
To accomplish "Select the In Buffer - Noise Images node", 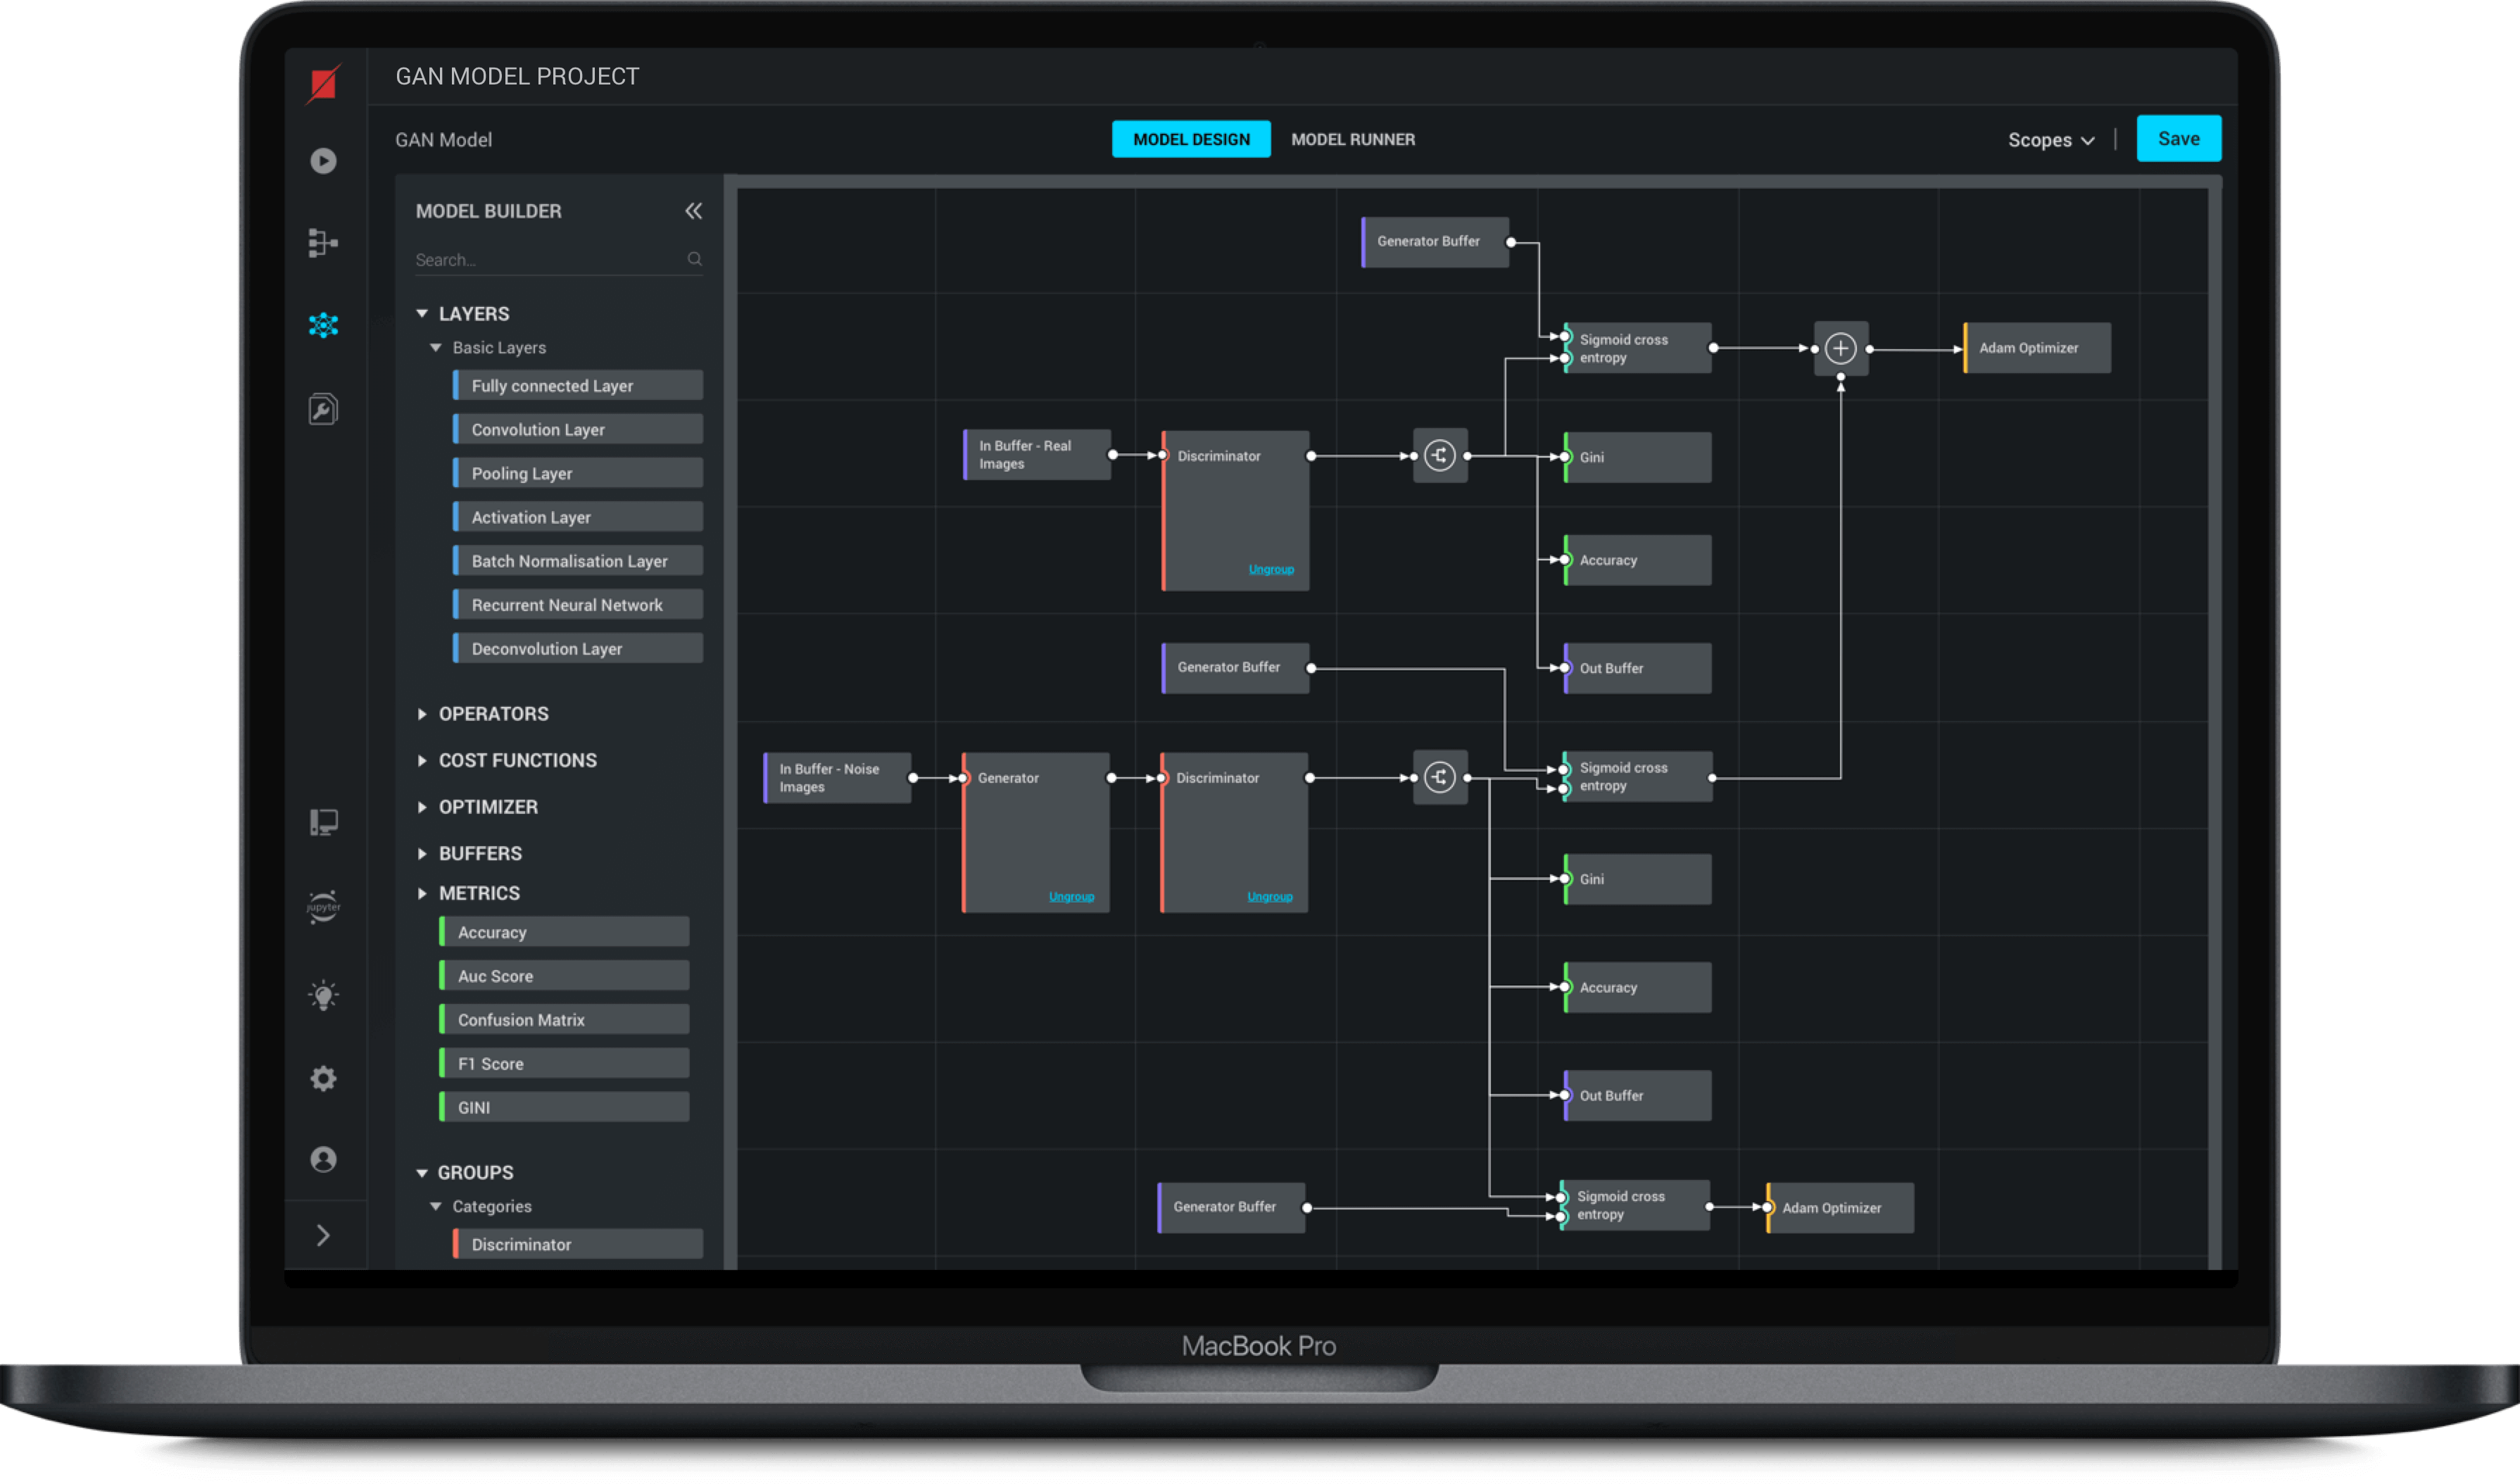I will (x=837, y=778).
